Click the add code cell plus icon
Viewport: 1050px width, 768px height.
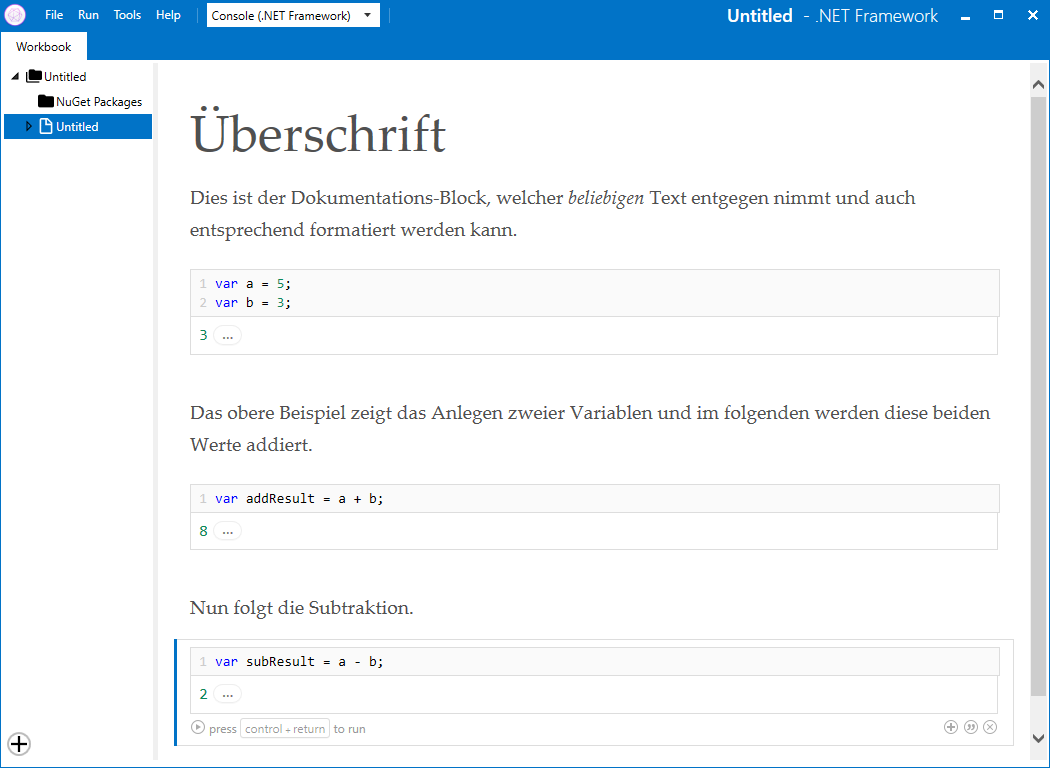point(951,727)
